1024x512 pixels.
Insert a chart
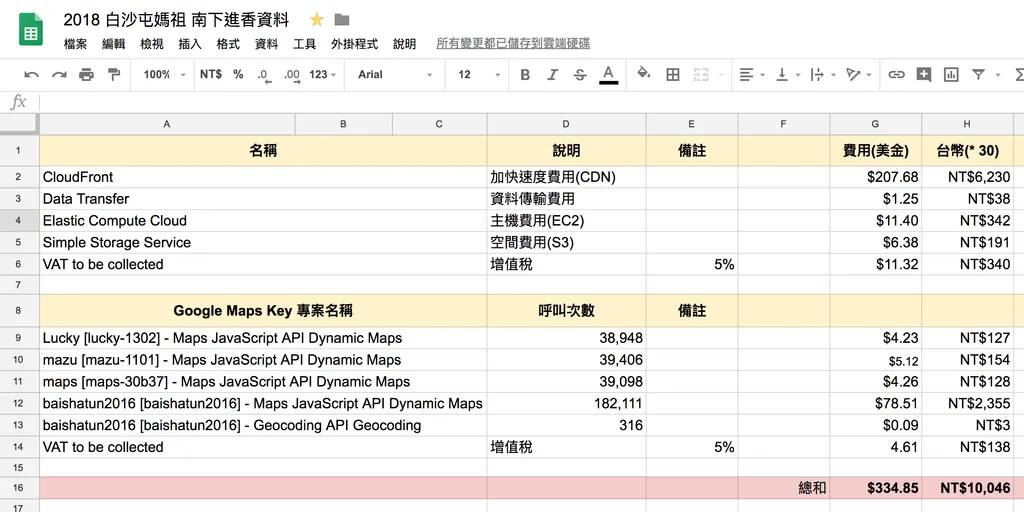coord(951,74)
